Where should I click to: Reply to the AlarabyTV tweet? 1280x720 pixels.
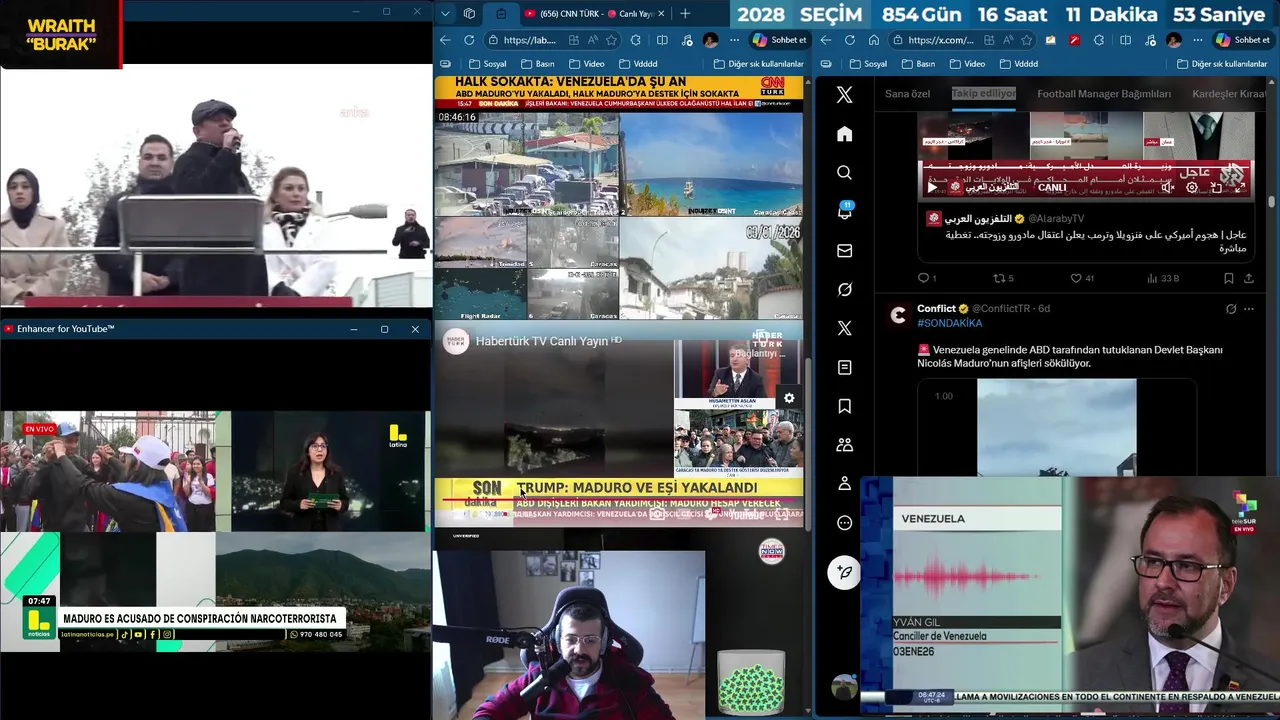click(x=926, y=278)
